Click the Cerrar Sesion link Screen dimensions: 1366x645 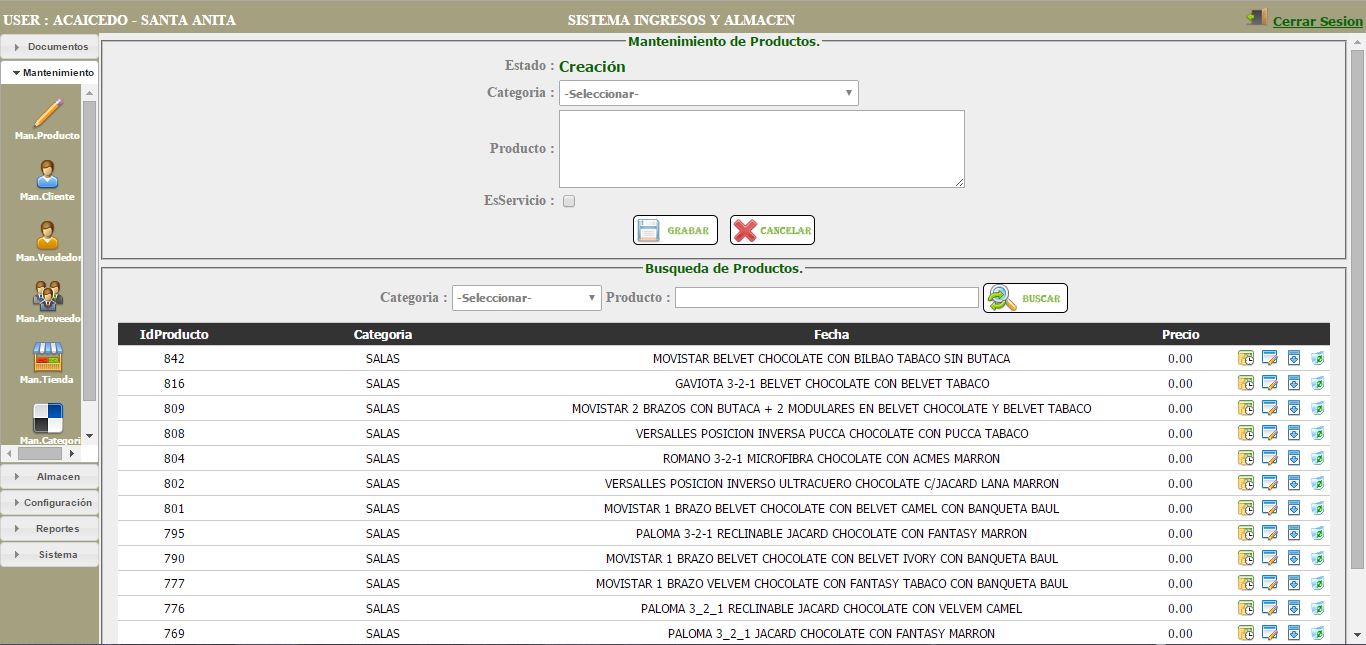click(x=1317, y=21)
